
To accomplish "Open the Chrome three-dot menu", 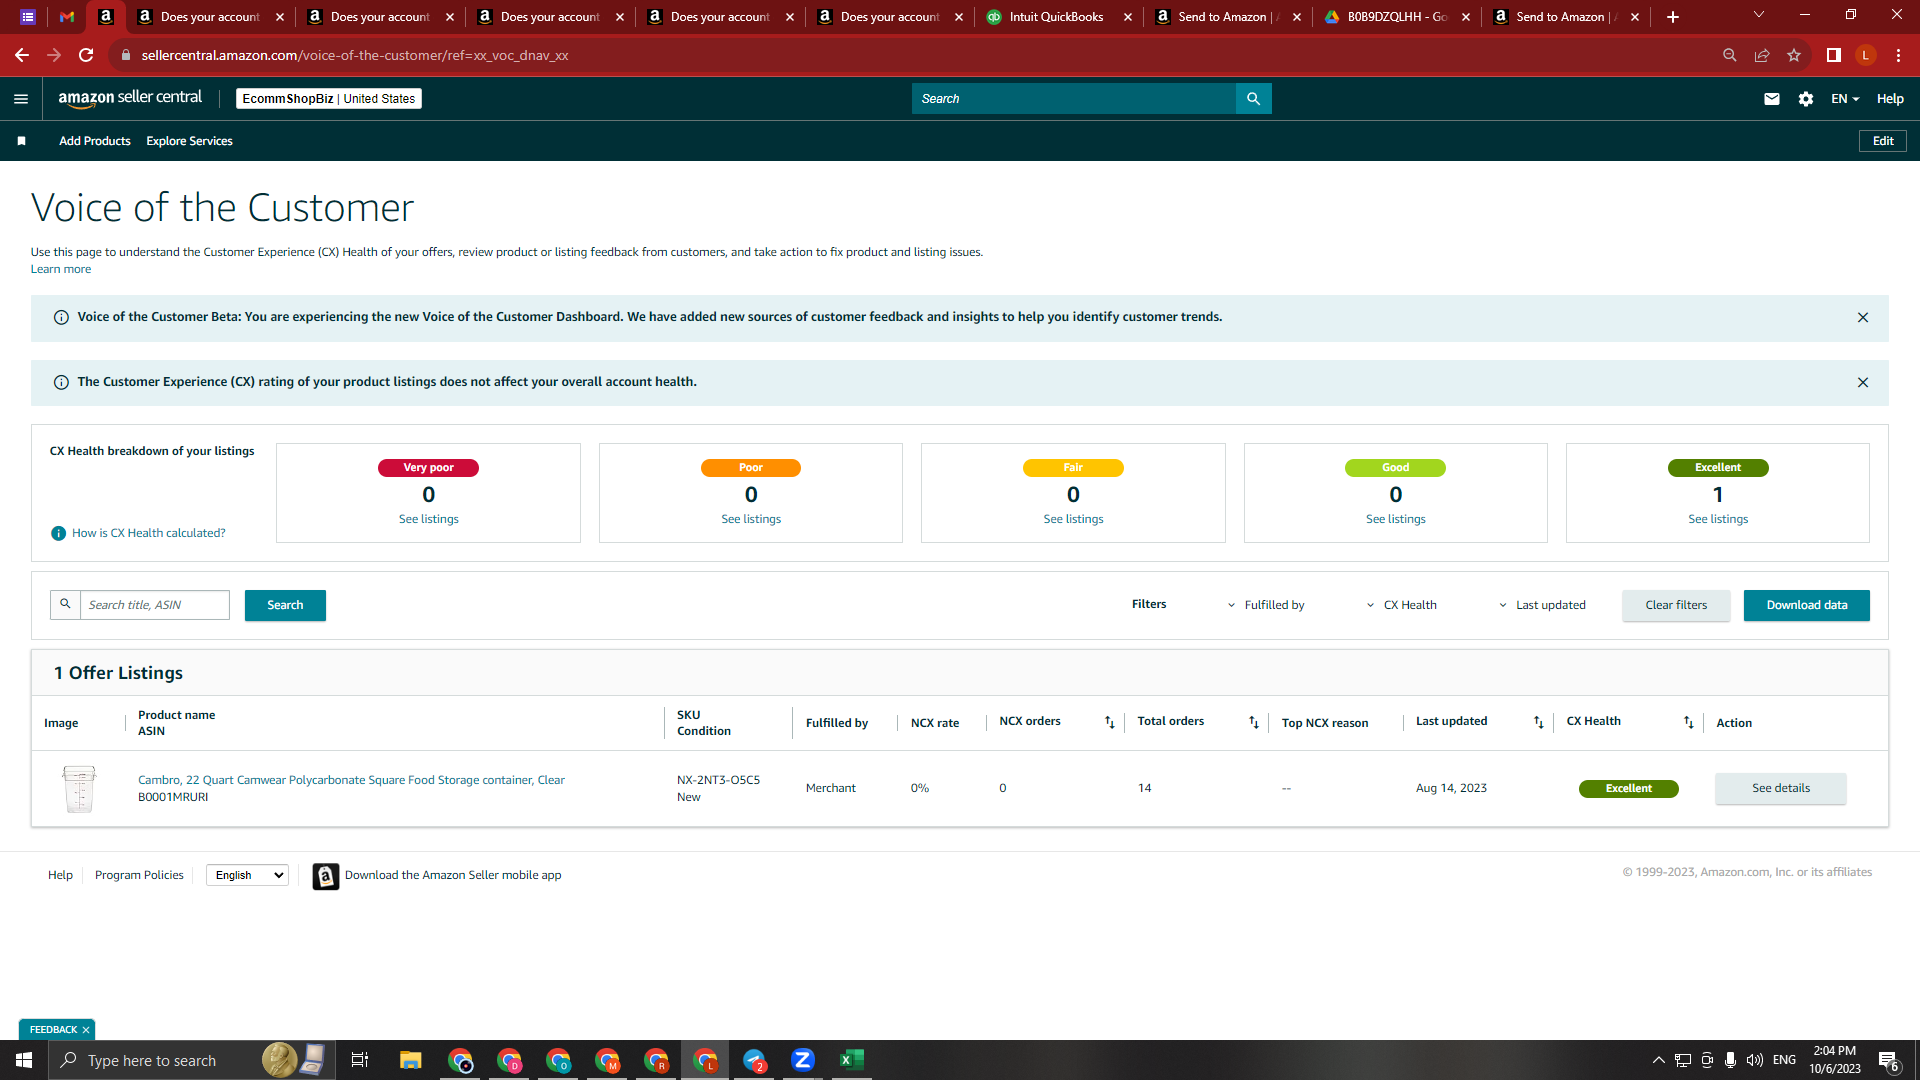I will [x=1898, y=55].
